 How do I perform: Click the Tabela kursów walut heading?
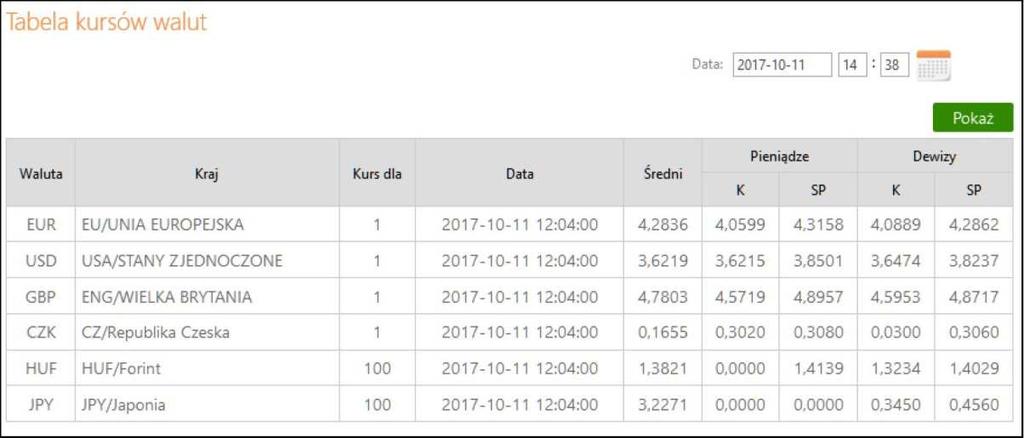[106, 22]
